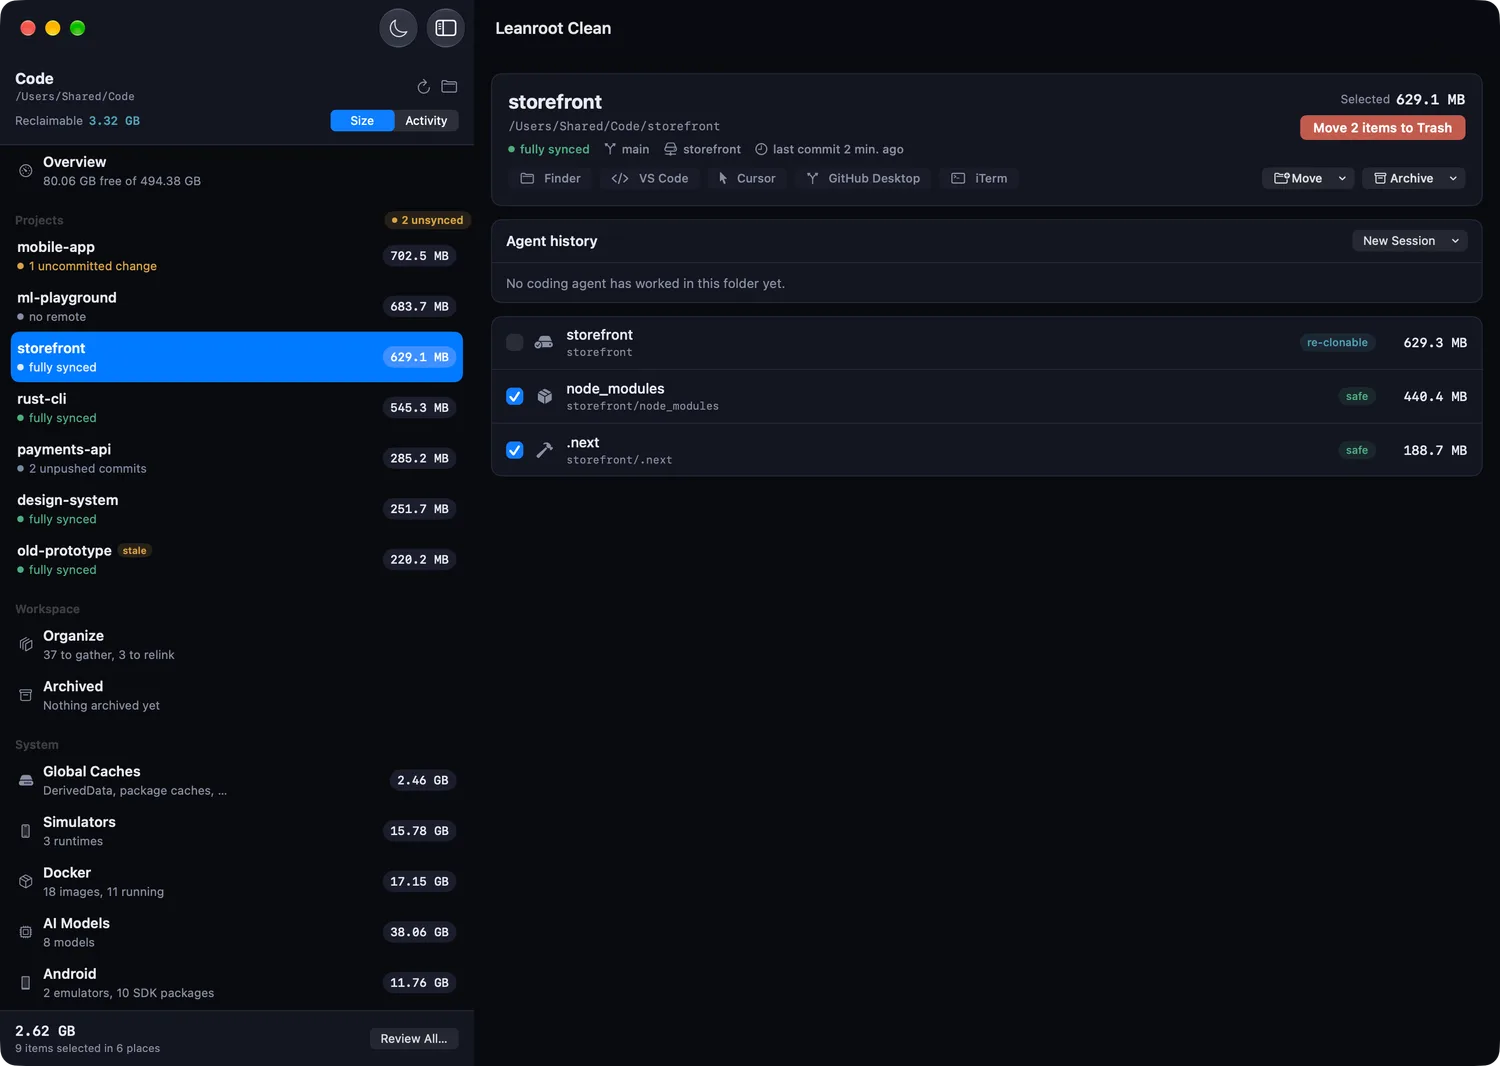Toggle the sidebar panel icon
The width and height of the screenshot is (1500, 1066).
coord(446,28)
